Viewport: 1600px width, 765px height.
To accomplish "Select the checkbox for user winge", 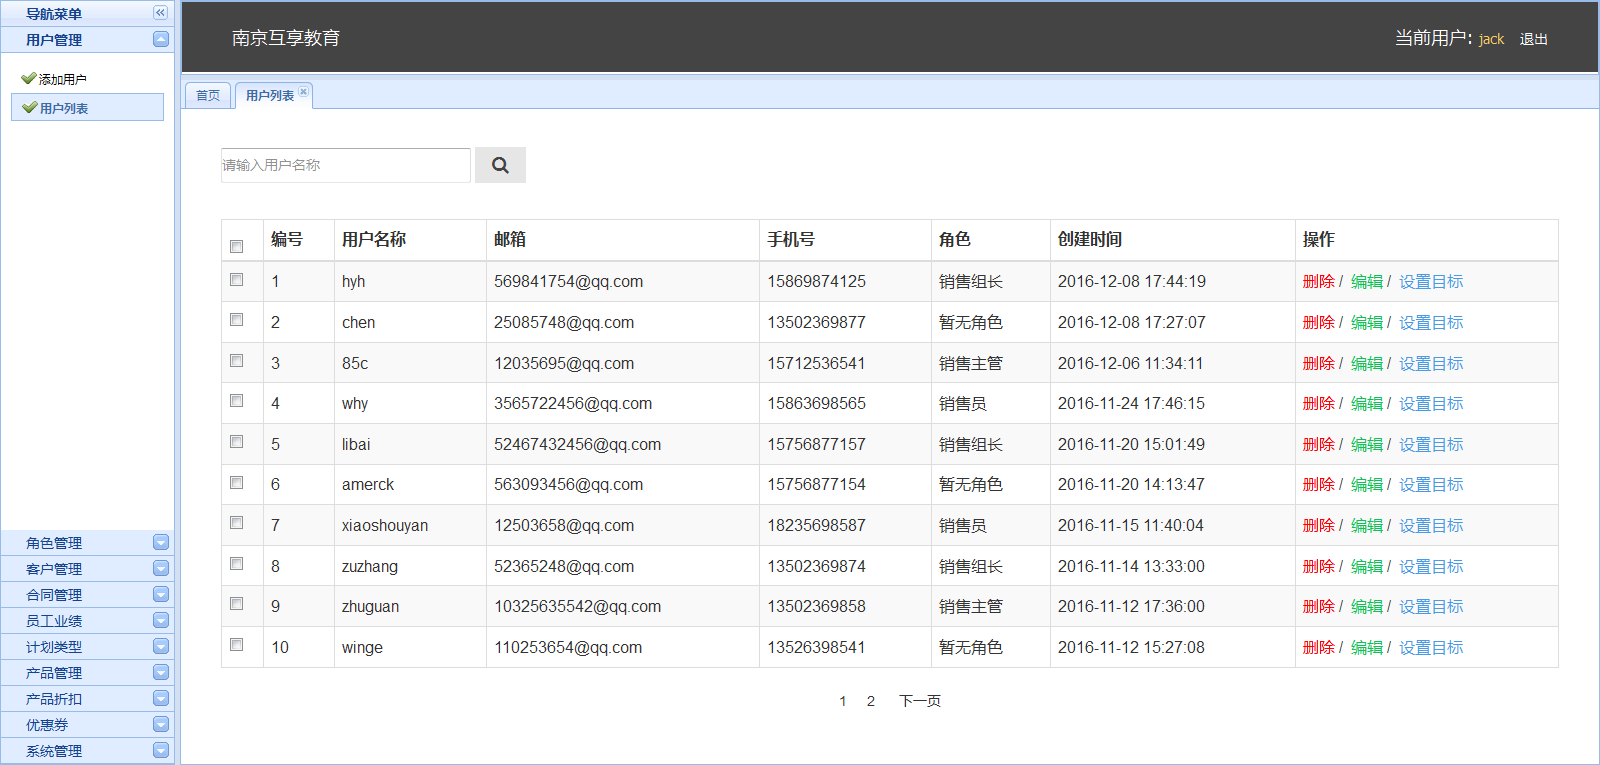I will 237,645.
